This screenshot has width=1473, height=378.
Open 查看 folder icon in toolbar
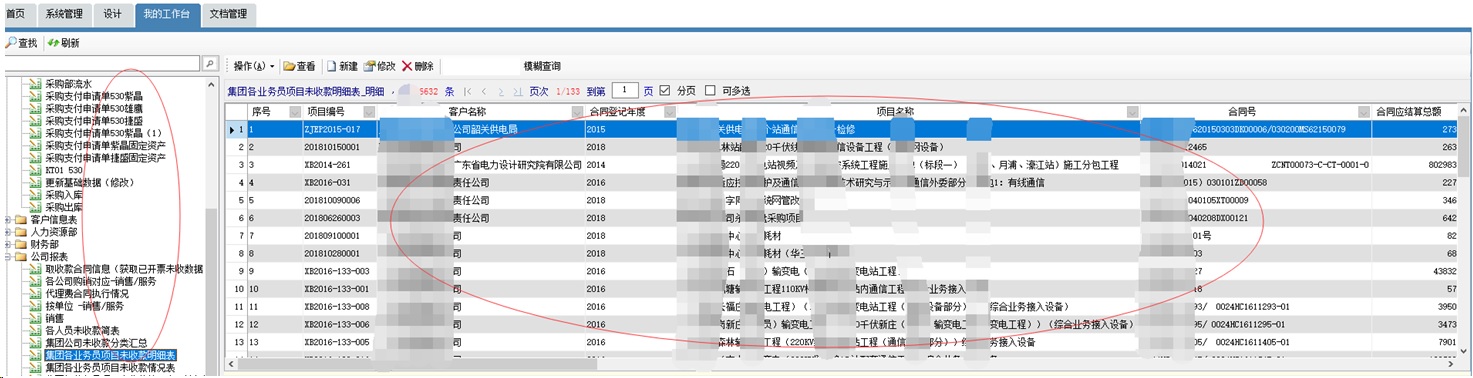pyautogui.click(x=288, y=66)
